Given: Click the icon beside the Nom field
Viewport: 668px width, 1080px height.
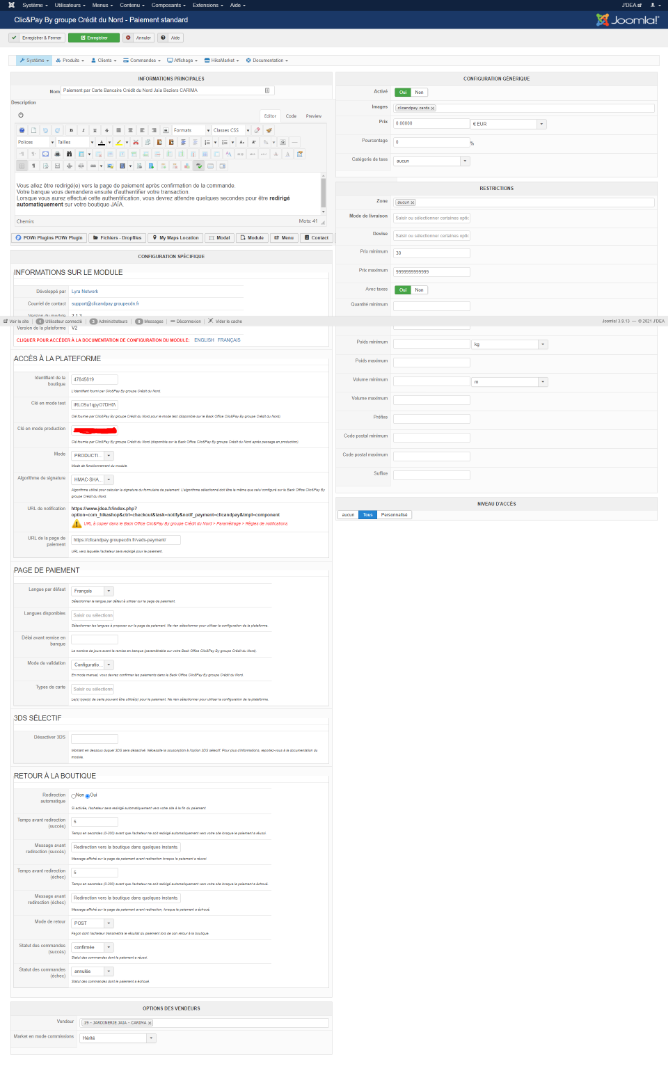Looking at the screenshot, I should pos(267,90).
